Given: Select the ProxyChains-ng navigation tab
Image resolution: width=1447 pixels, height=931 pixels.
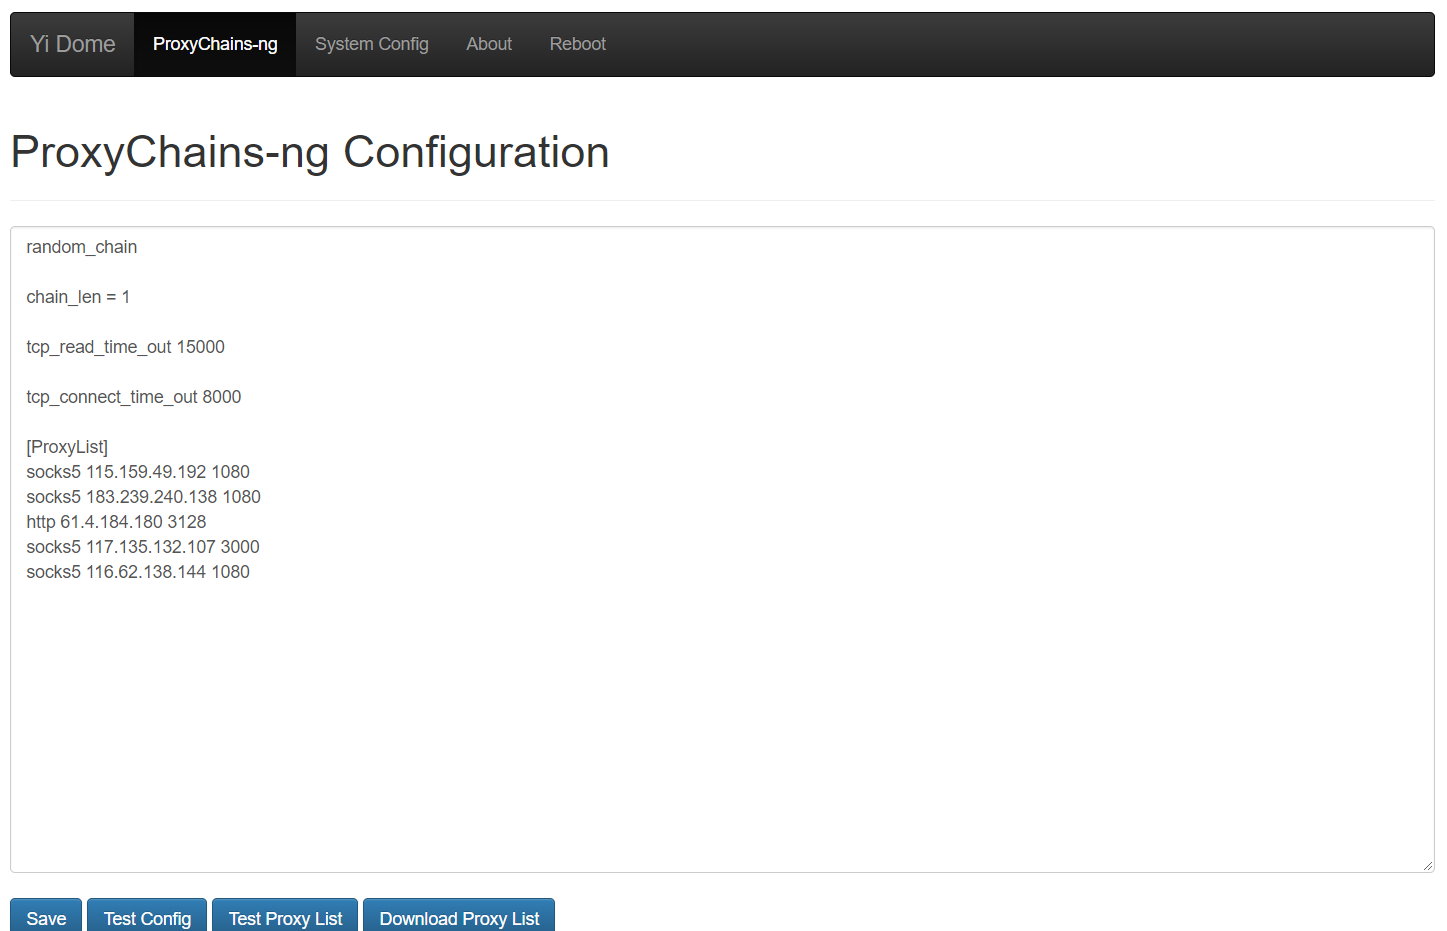Looking at the screenshot, I should 215,44.
